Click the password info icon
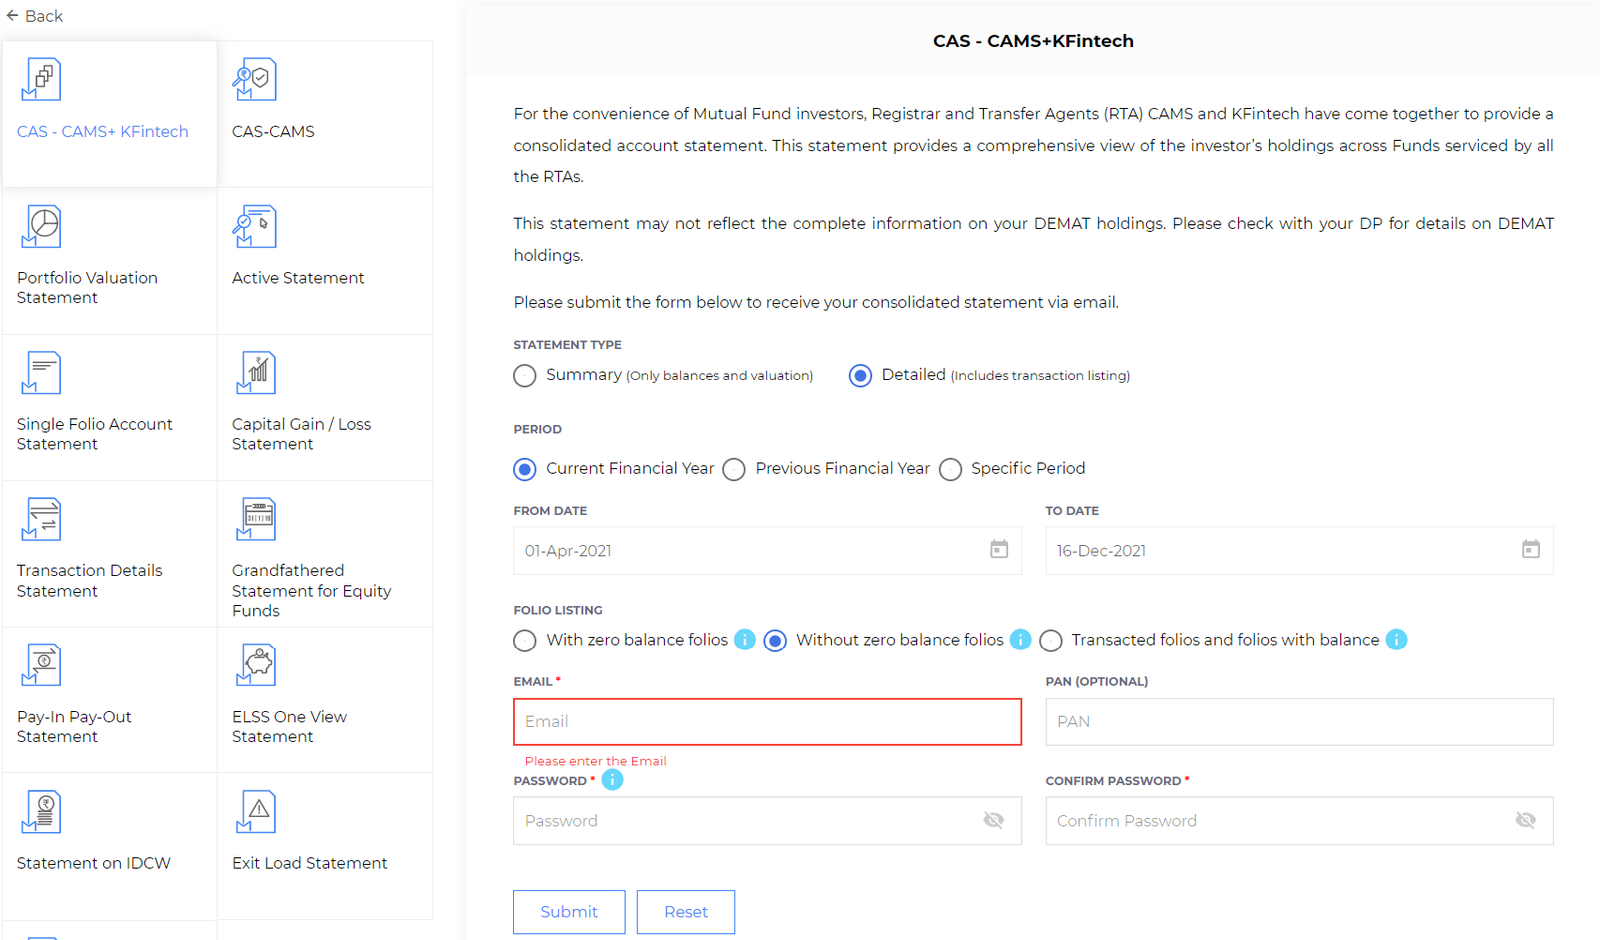This screenshot has width=1600, height=940. tap(612, 780)
